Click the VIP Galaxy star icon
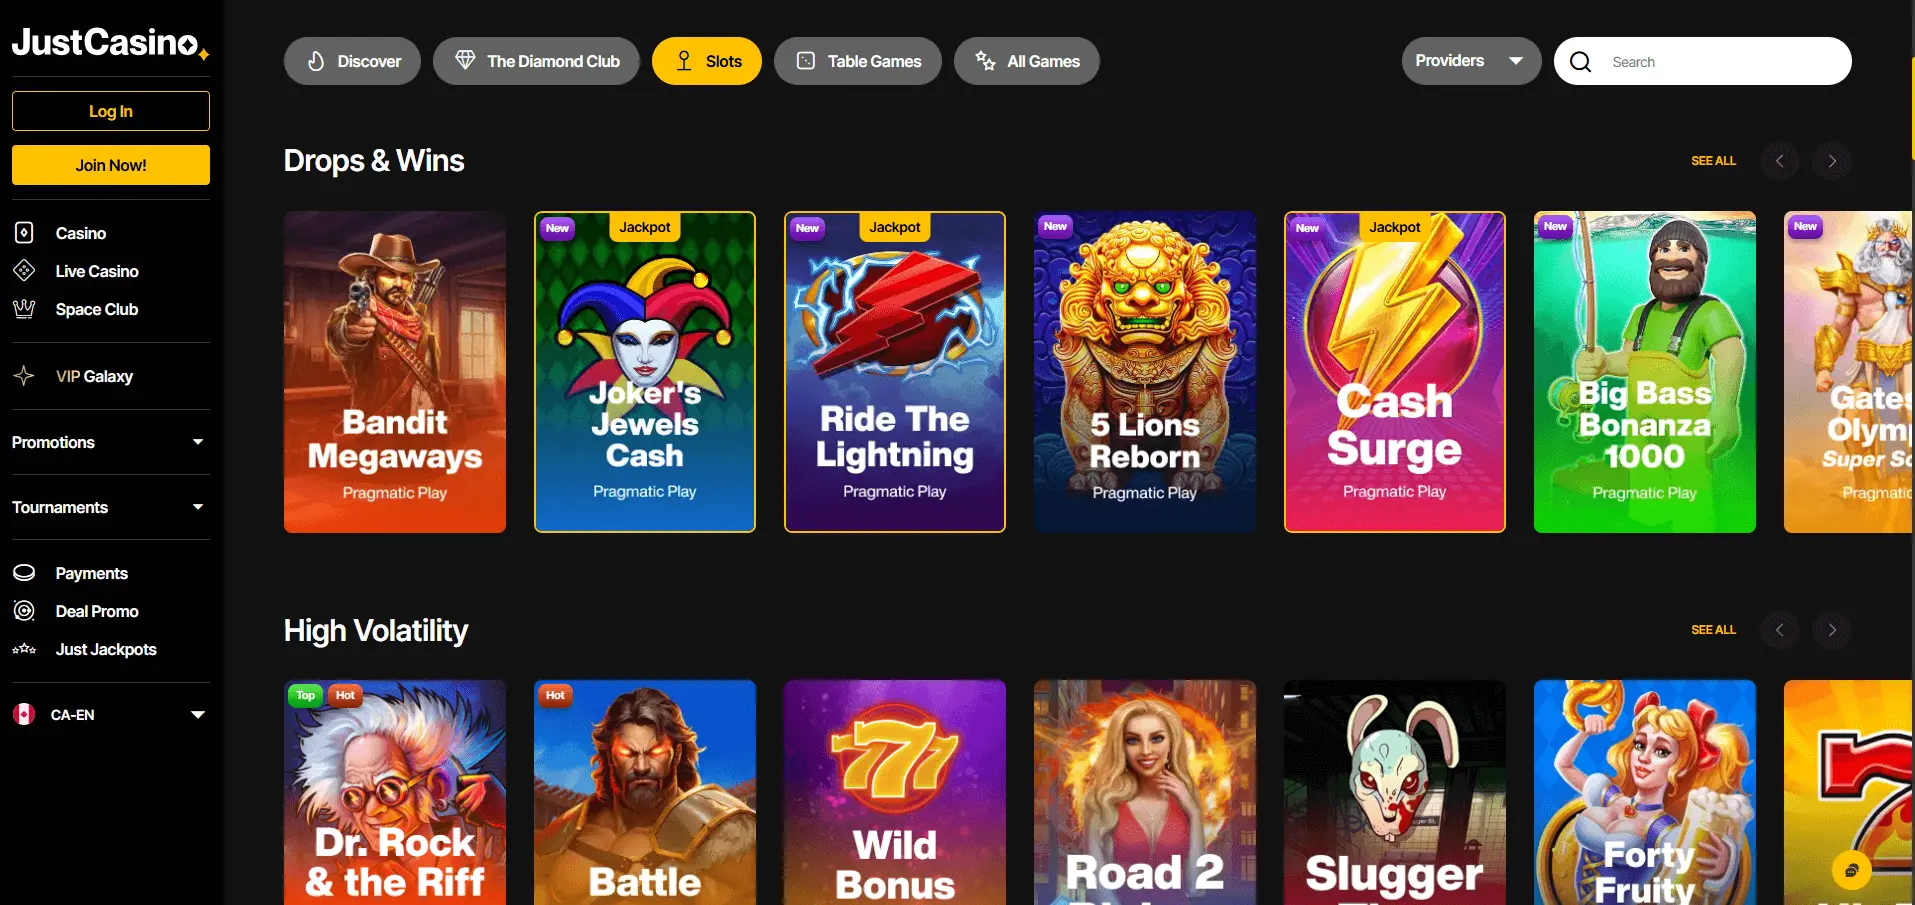 coord(24,376)
